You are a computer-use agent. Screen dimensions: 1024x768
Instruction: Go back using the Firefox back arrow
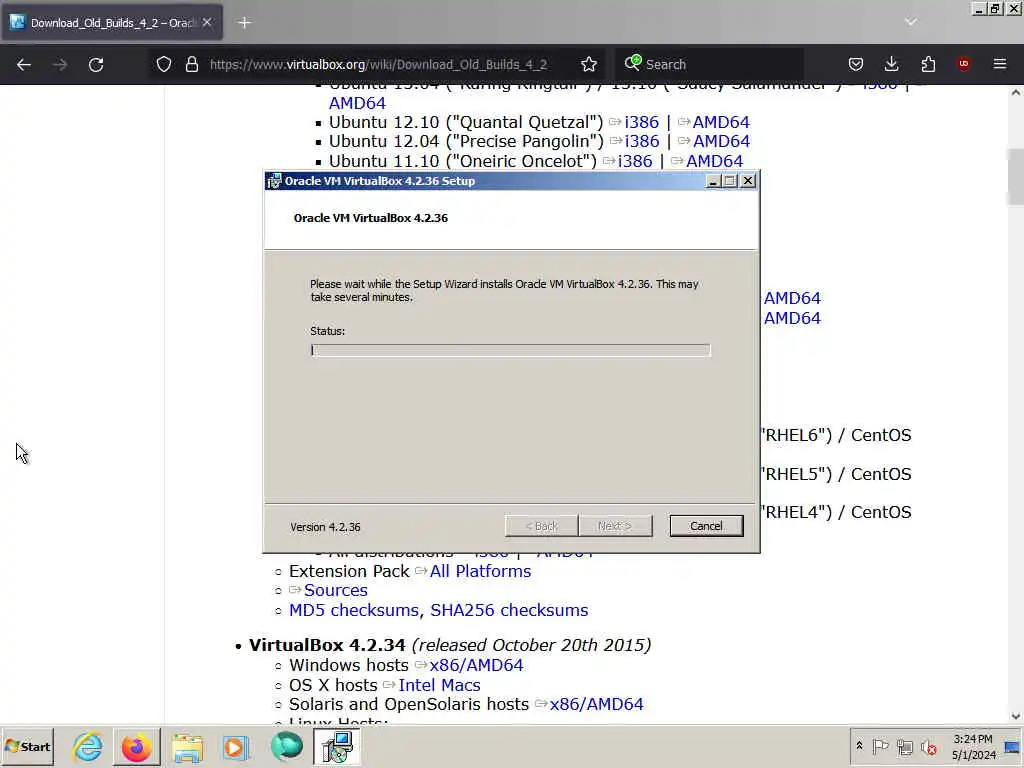tap(24, 64)
